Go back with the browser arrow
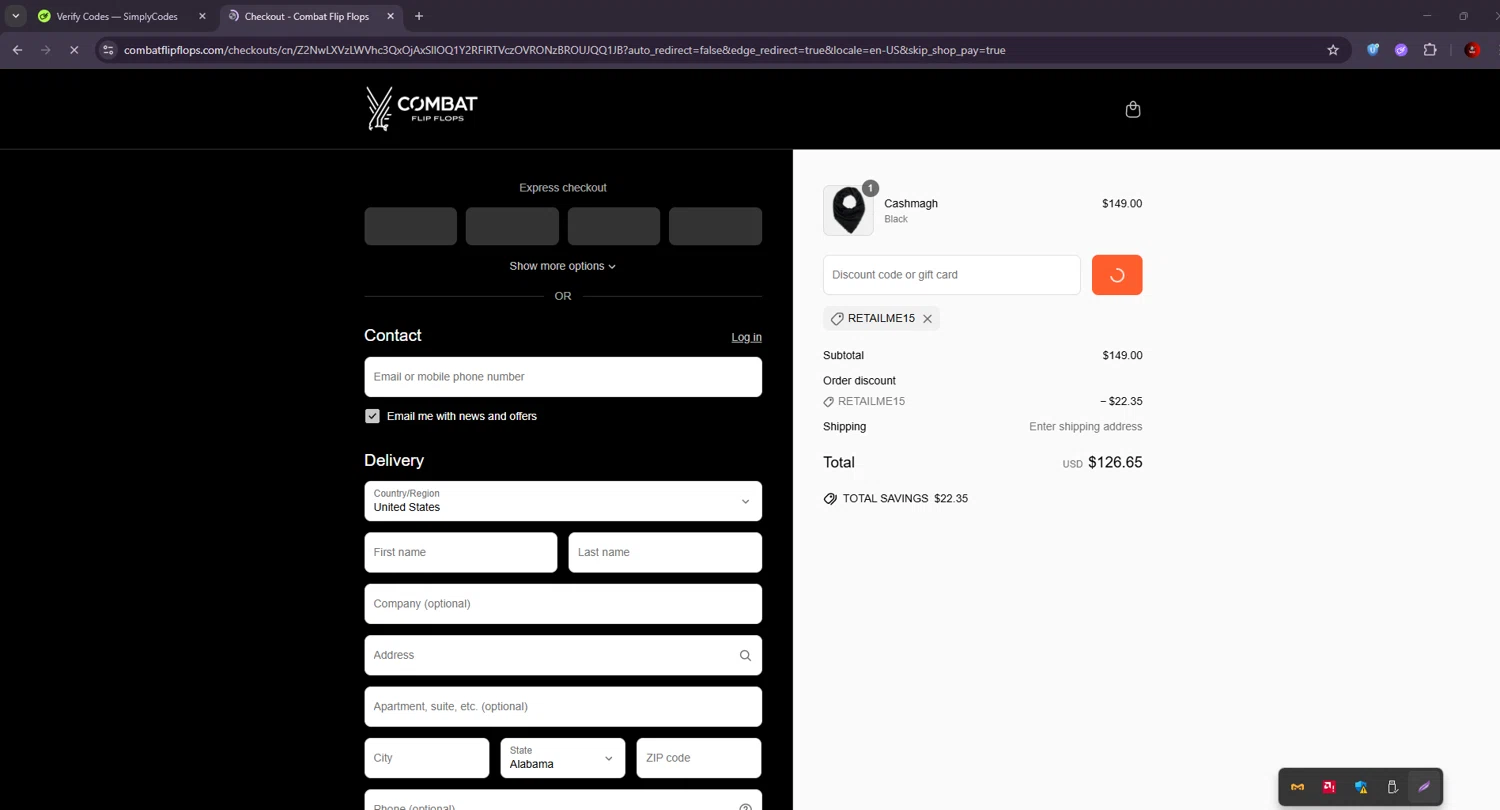1500x810 pixels. click(17, 50)
